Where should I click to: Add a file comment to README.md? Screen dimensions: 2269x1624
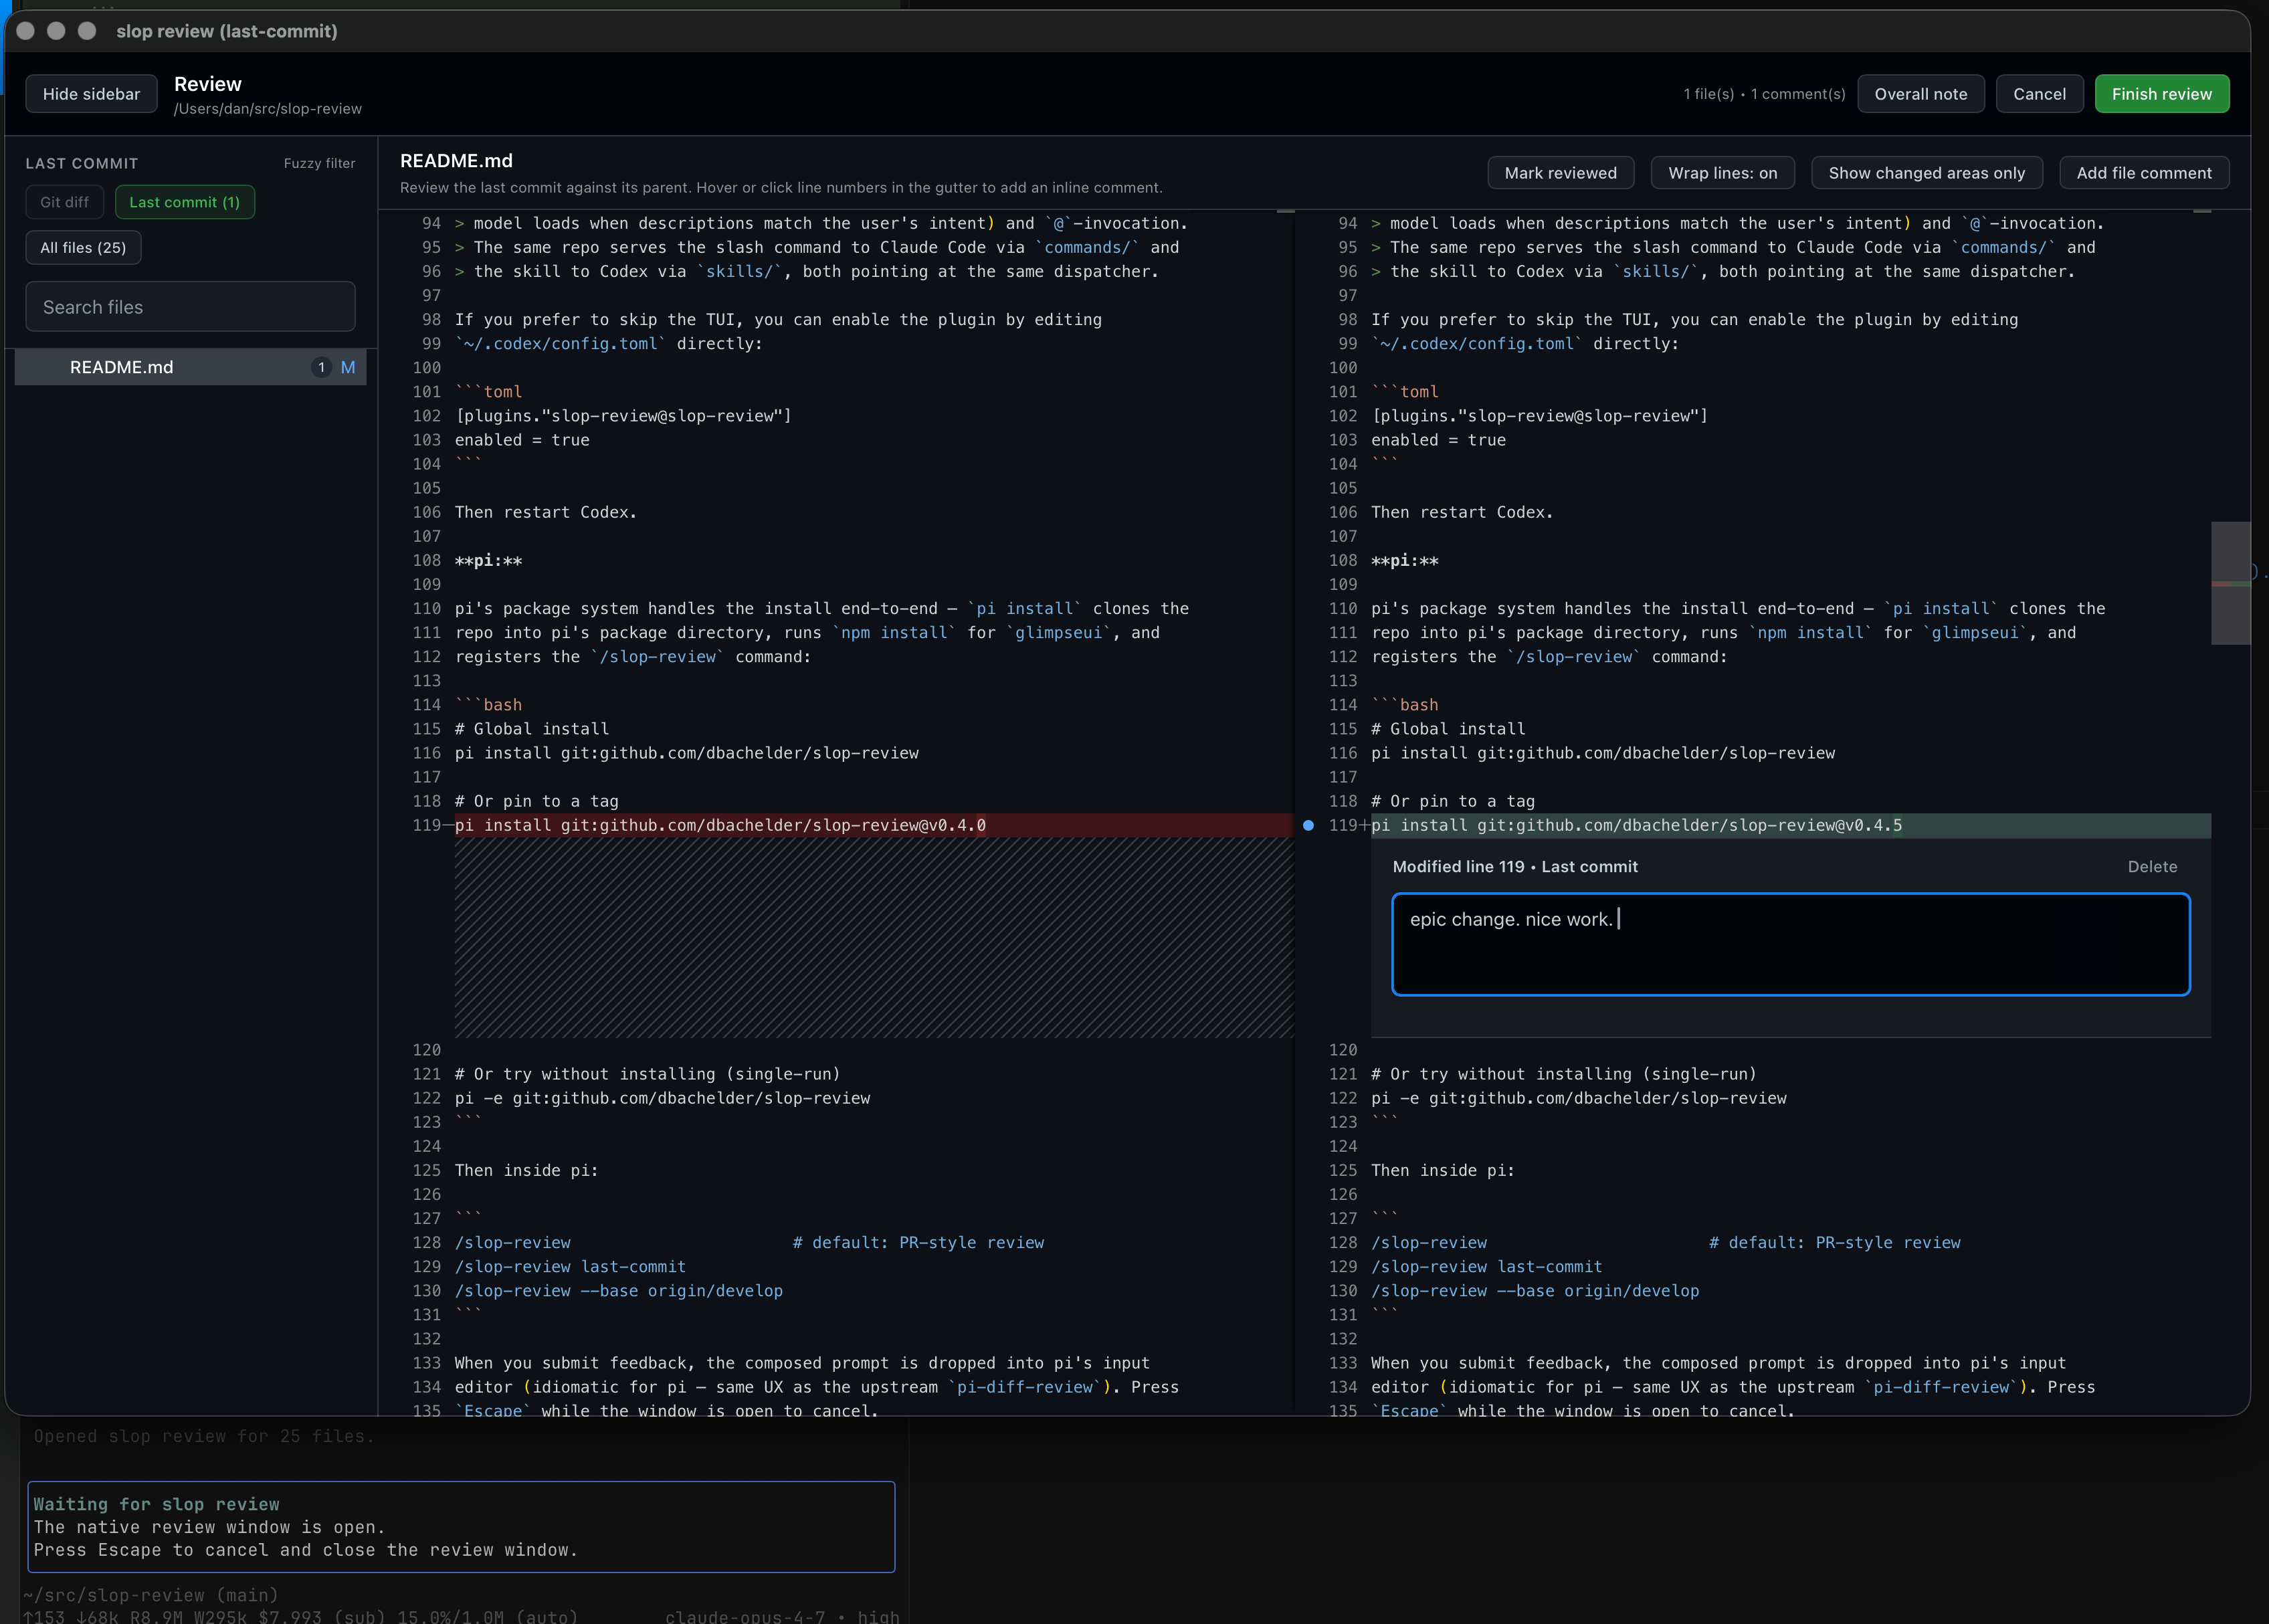click(x=2143, y=173)
